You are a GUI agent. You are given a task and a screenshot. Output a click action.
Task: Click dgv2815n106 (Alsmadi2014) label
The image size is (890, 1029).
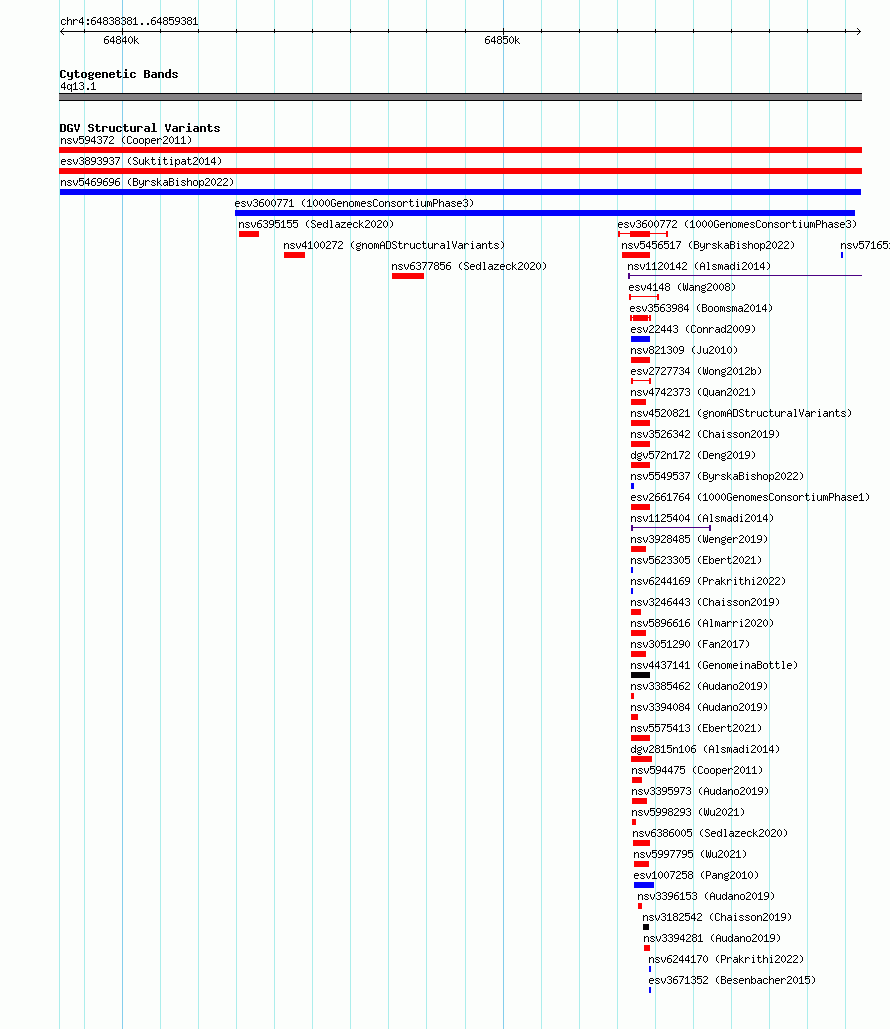(x=705, y=749)
